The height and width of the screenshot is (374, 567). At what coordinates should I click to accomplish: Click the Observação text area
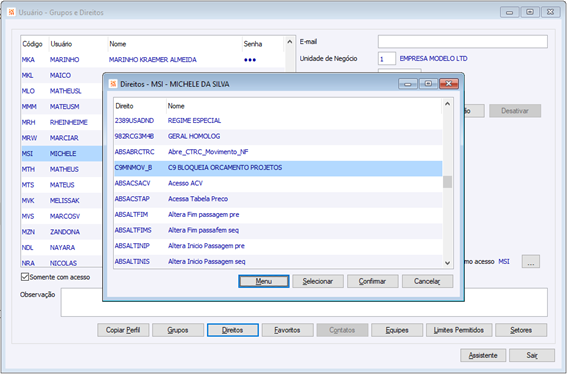point(304,302)
